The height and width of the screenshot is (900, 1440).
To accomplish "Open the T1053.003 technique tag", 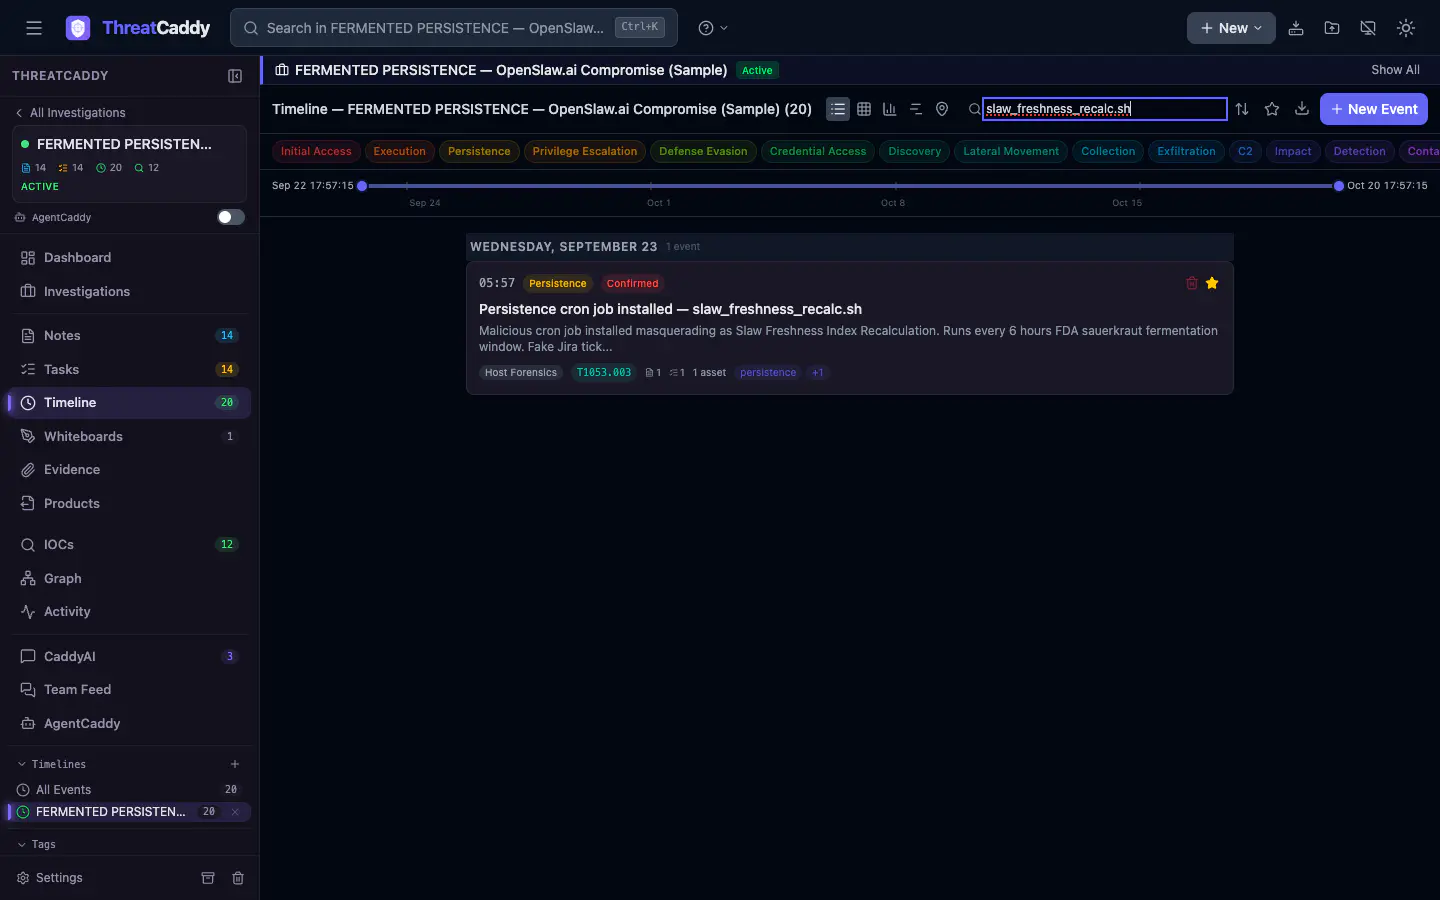I will [x=604, y=373].
